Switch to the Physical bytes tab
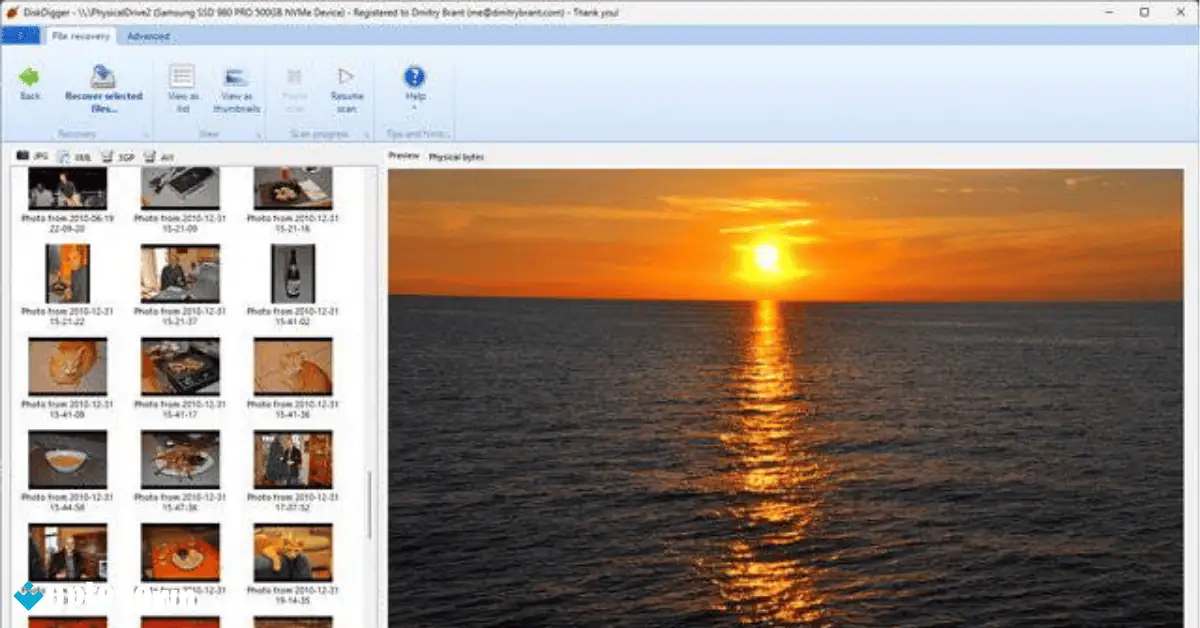The height and width of the screenshot is (628, 1200). pyautogui.click(x=456, y=156)
